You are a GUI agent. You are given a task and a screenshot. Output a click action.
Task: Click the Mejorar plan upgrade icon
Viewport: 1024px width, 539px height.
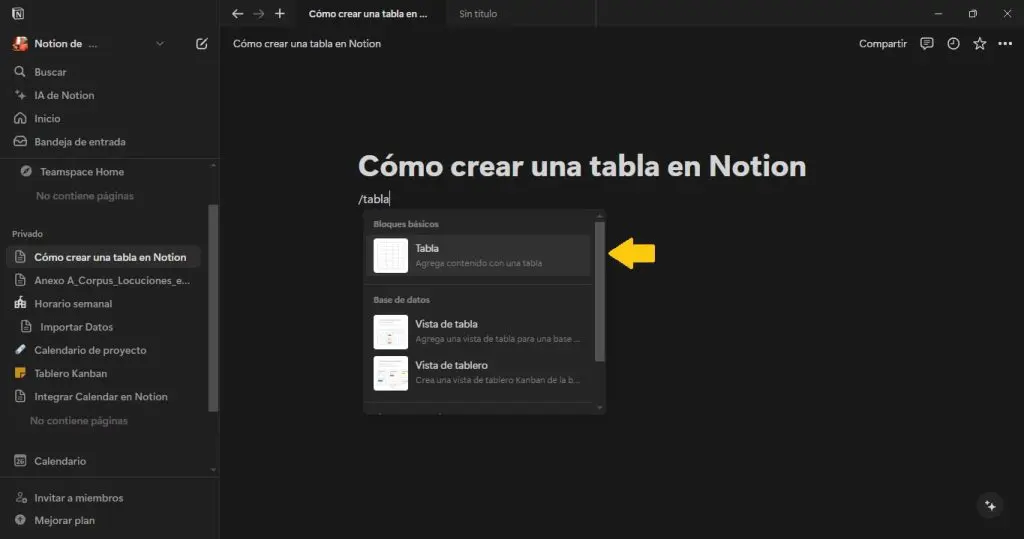pyautogui.click(x=20, y=520)
